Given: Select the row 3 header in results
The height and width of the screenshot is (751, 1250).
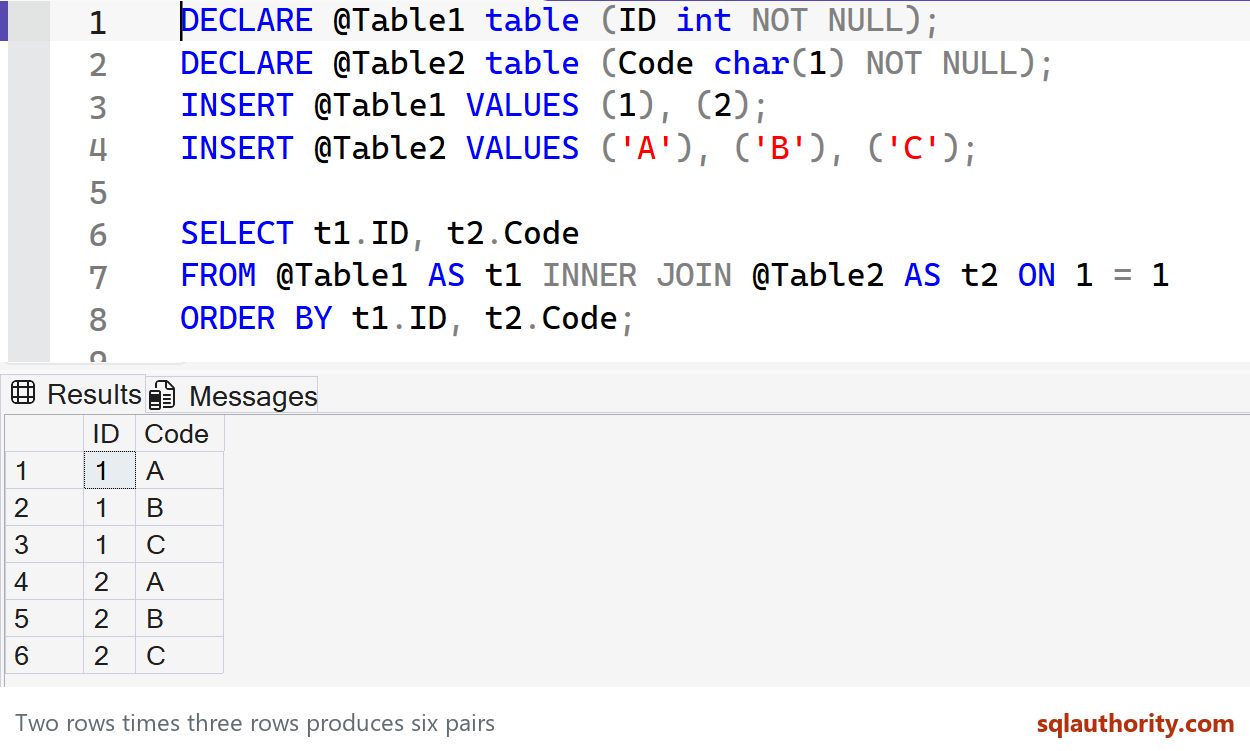Looking at the screenshot, I should [x=44, y=545].
